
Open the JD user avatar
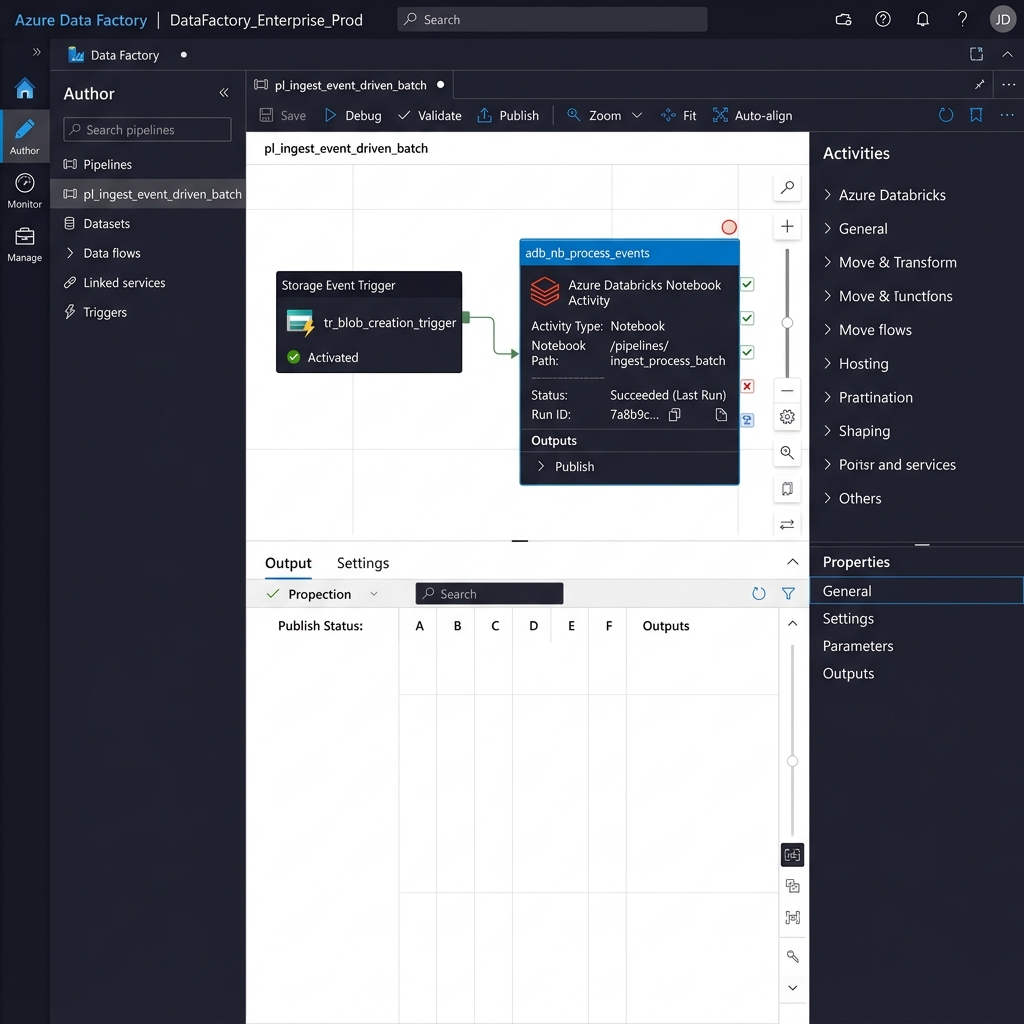pyautogui.click(x=1002, y=20)
